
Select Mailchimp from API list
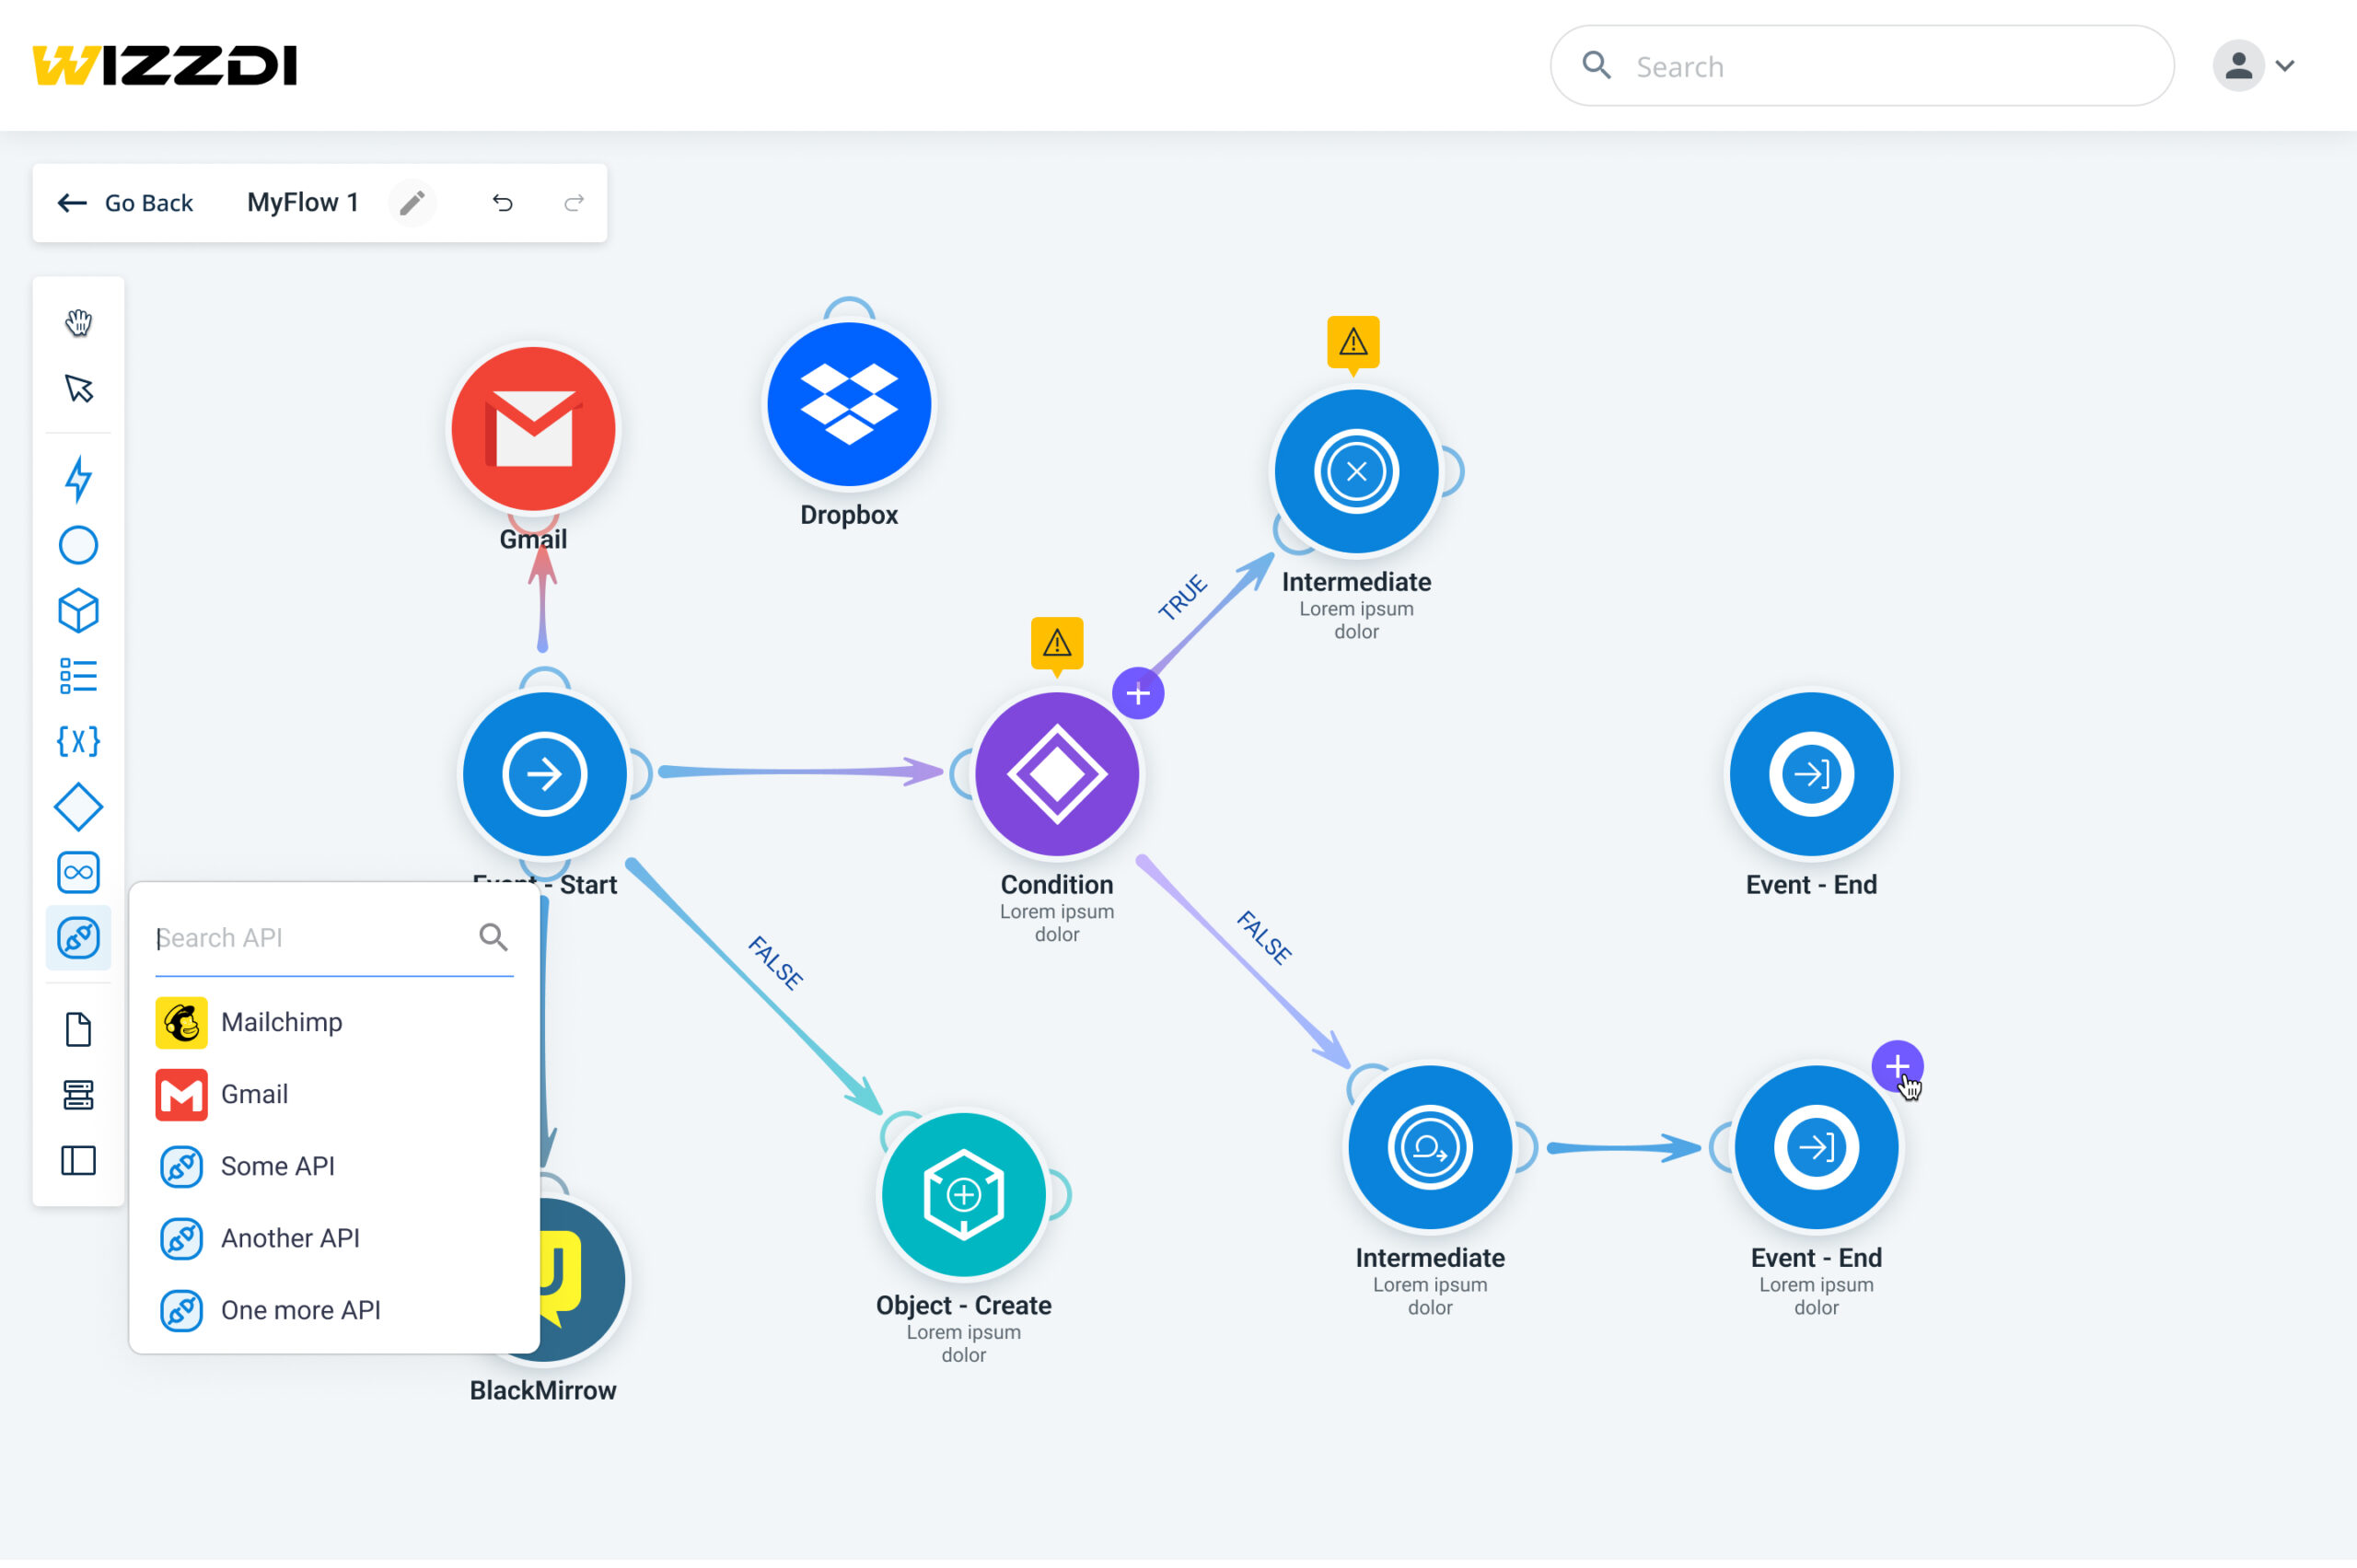(x=334, y=1022)
